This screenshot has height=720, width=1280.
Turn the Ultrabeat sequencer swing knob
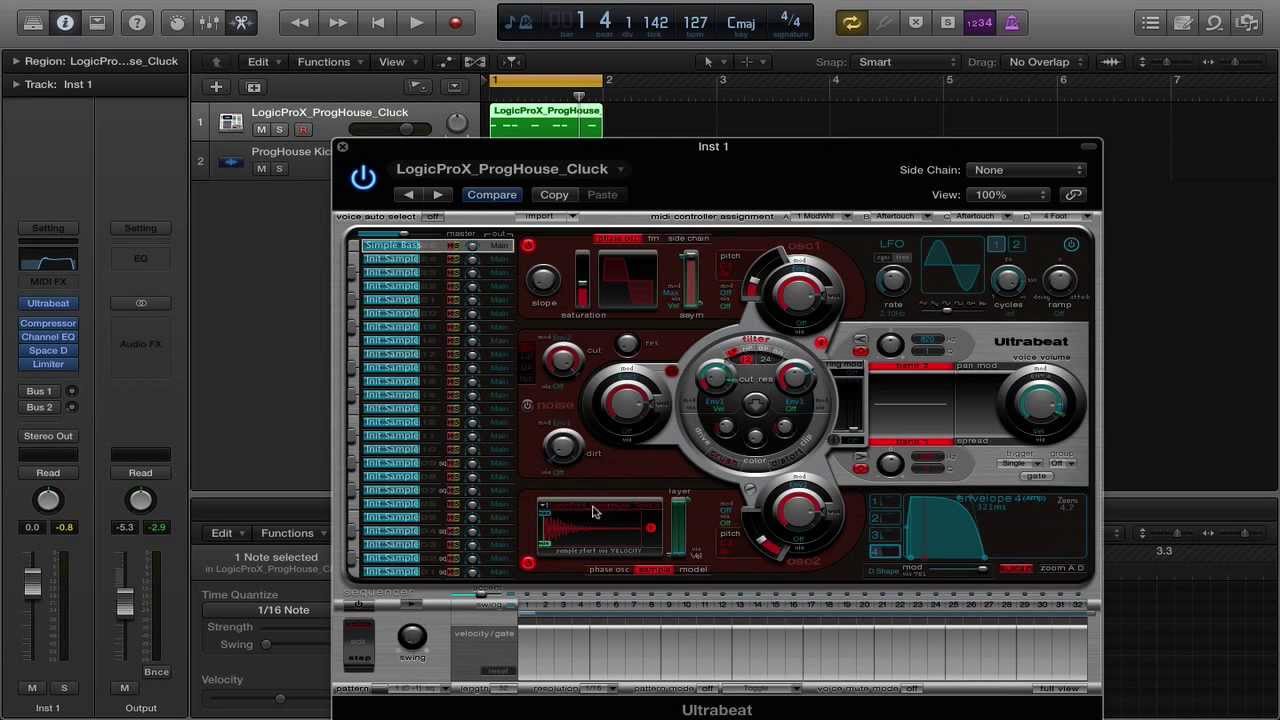(x=412, y=636)
